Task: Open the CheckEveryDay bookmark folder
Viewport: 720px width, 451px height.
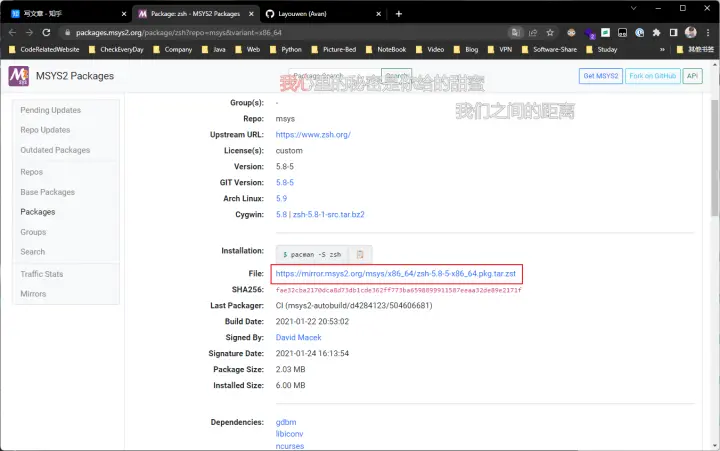Action: pyautogui.click(x=116, y=50)
